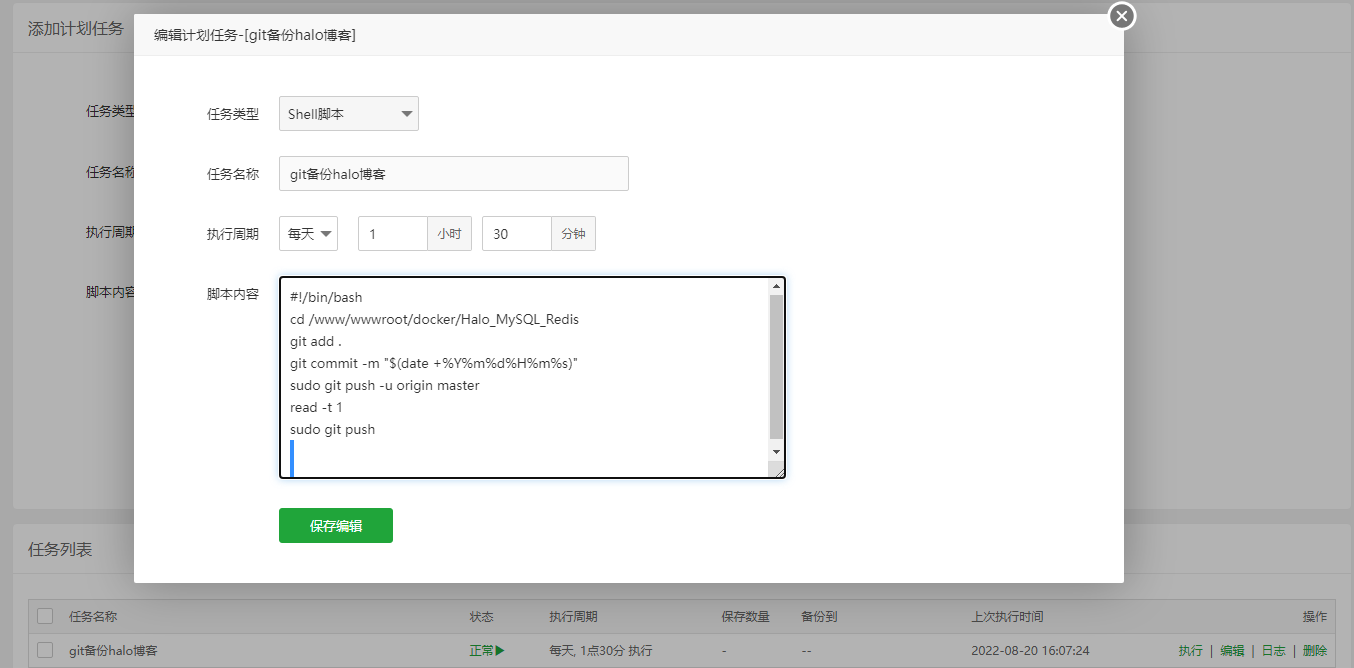This screenshot has width=1354, height=668.
Task: Click the 分钟 unit label
Action: [x=573, y=234]
